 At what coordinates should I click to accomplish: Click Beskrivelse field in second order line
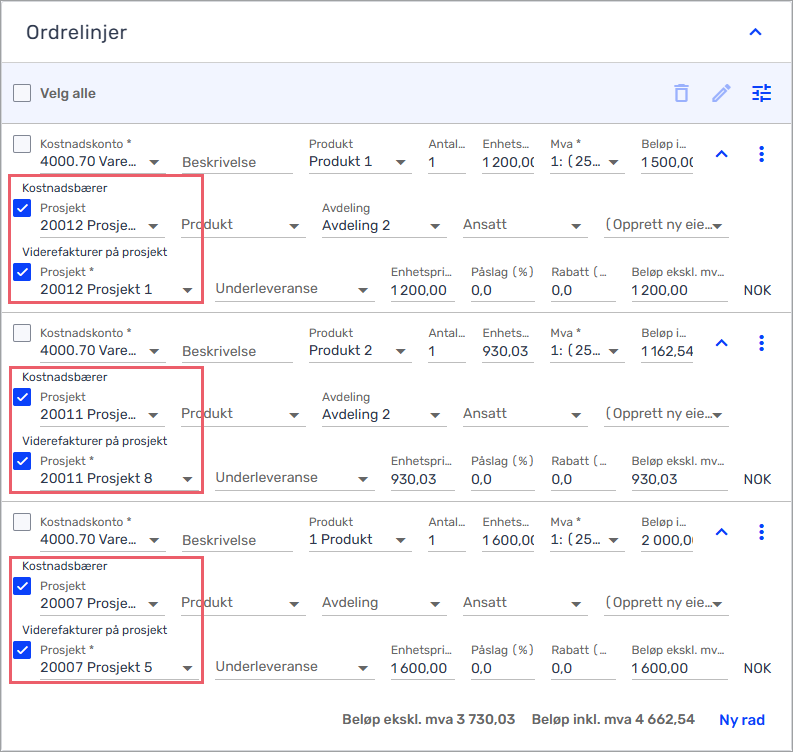(237, 351)
